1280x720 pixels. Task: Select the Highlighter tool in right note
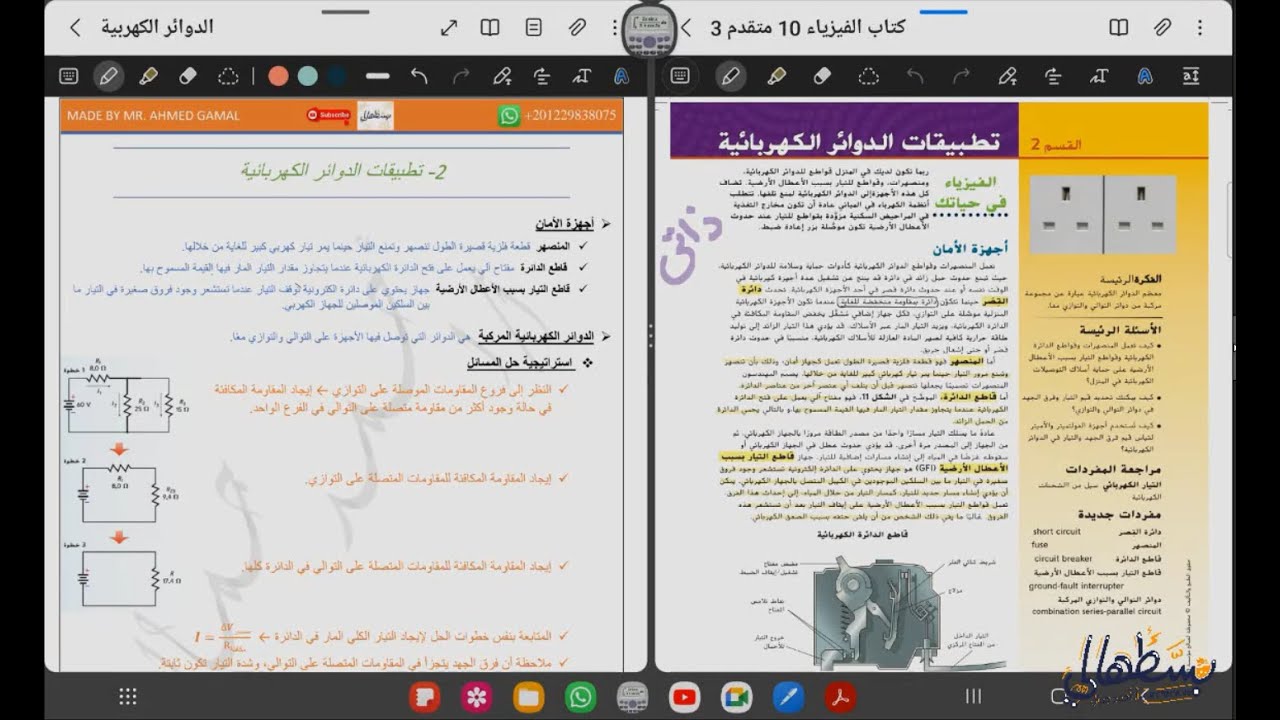[775, 76]
